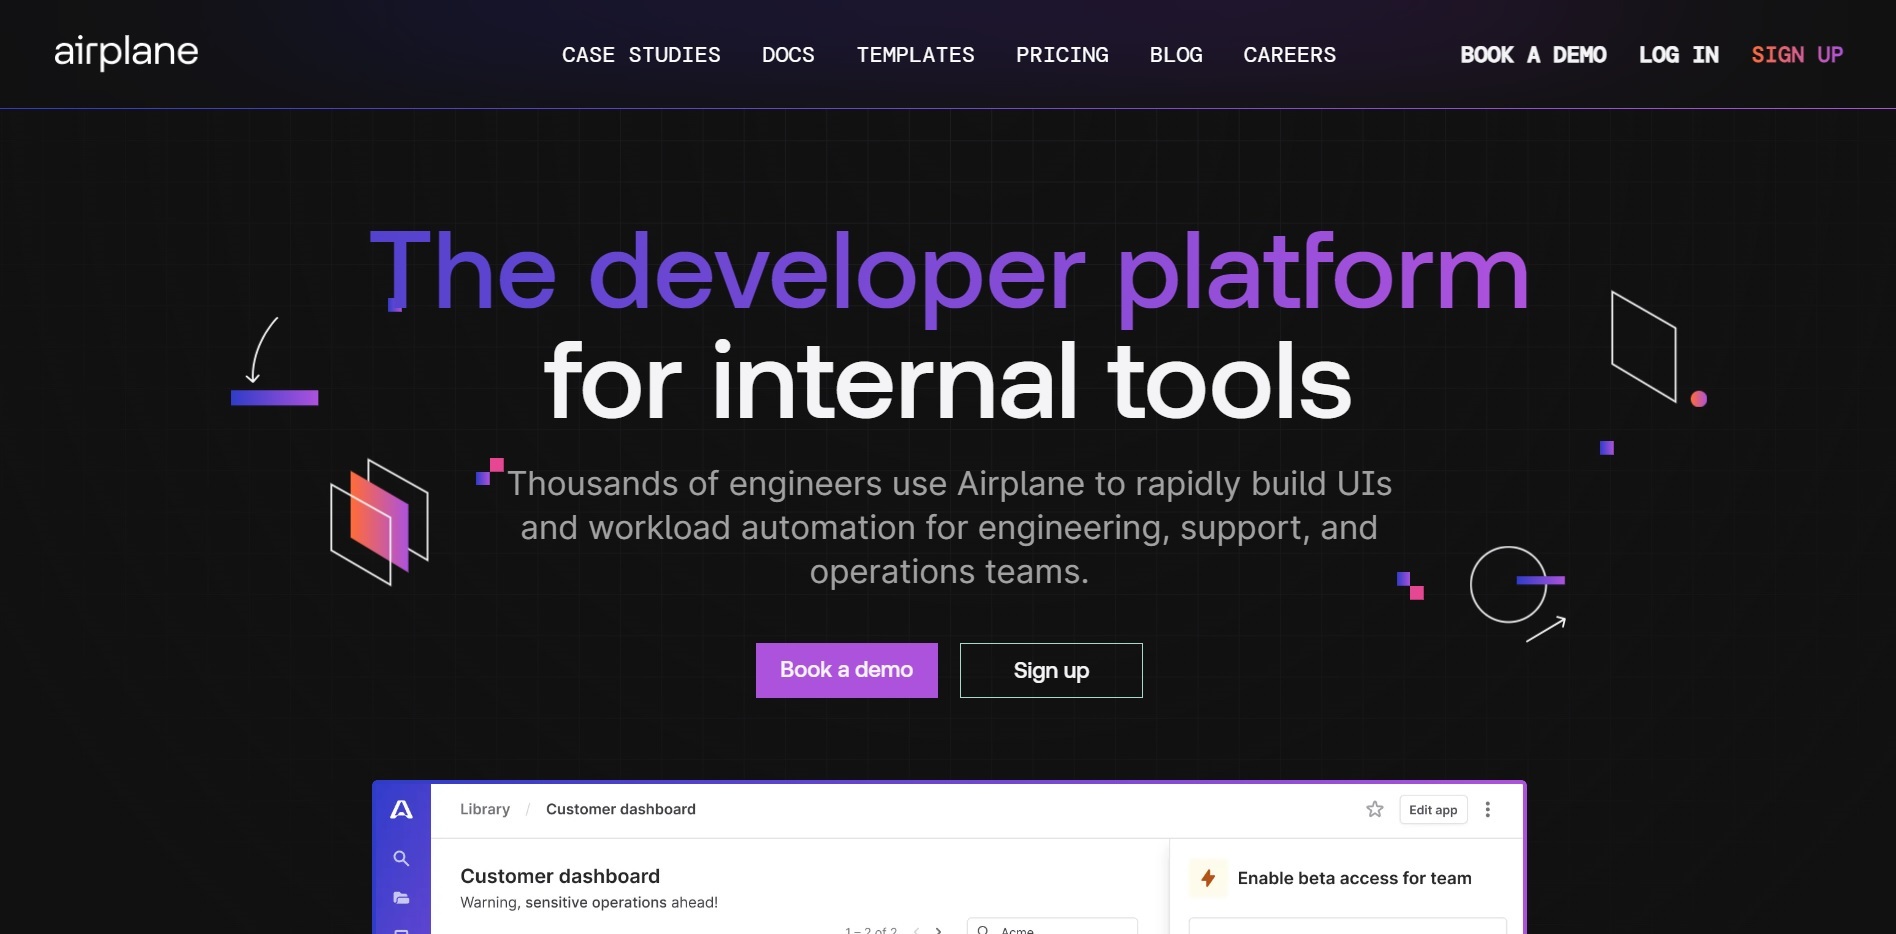Open the Pricing page
Viewport: 1896px width, 934px height.
pyautogui.click(x=1062, y=55)
